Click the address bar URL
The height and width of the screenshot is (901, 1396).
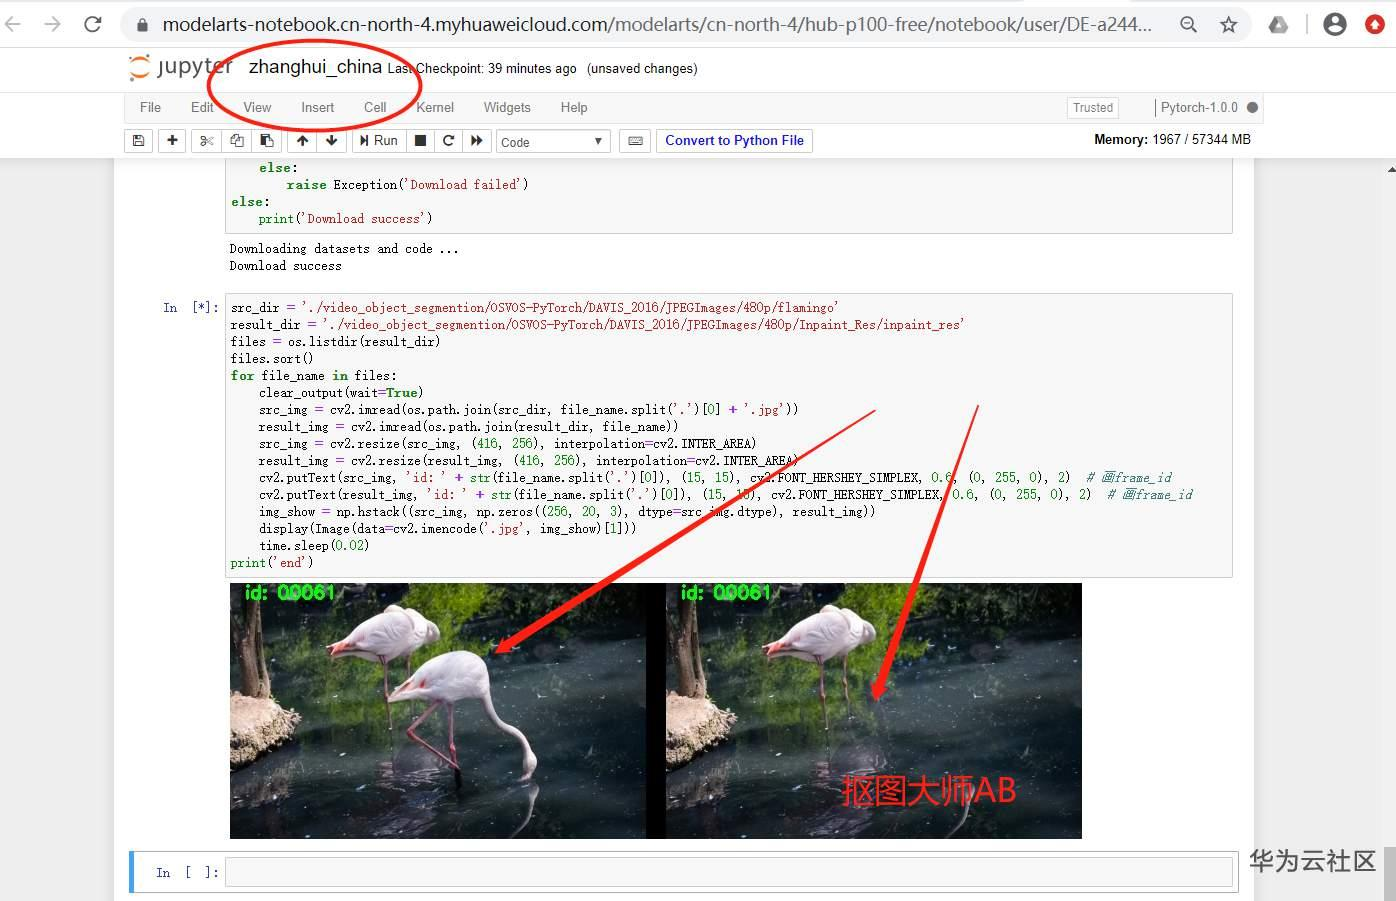[x=657, y=24]
